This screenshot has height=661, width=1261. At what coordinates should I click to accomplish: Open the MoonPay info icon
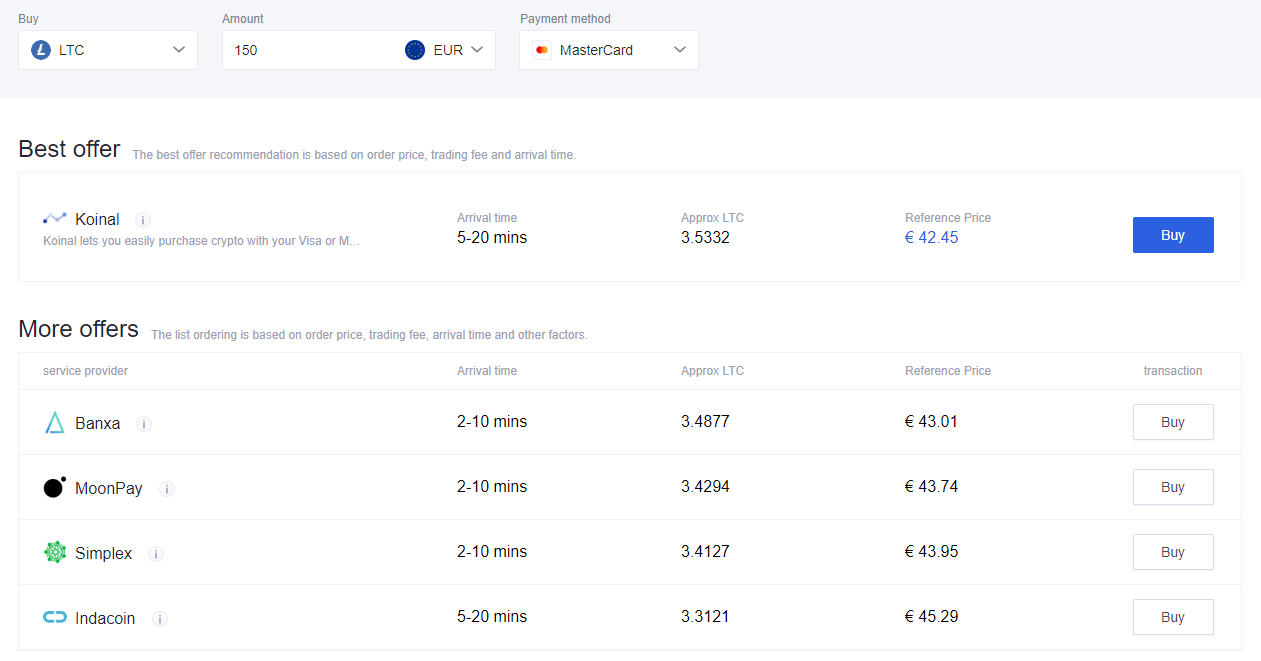point(167,489)
